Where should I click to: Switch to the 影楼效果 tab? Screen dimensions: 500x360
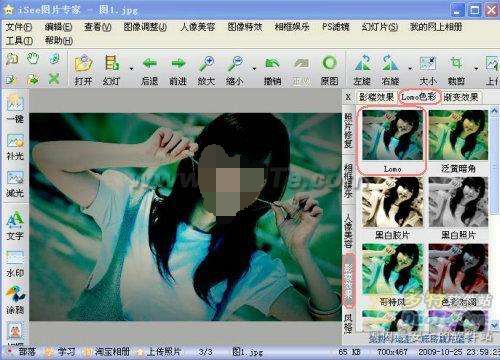pyautogui.click(x=376, y=97)
